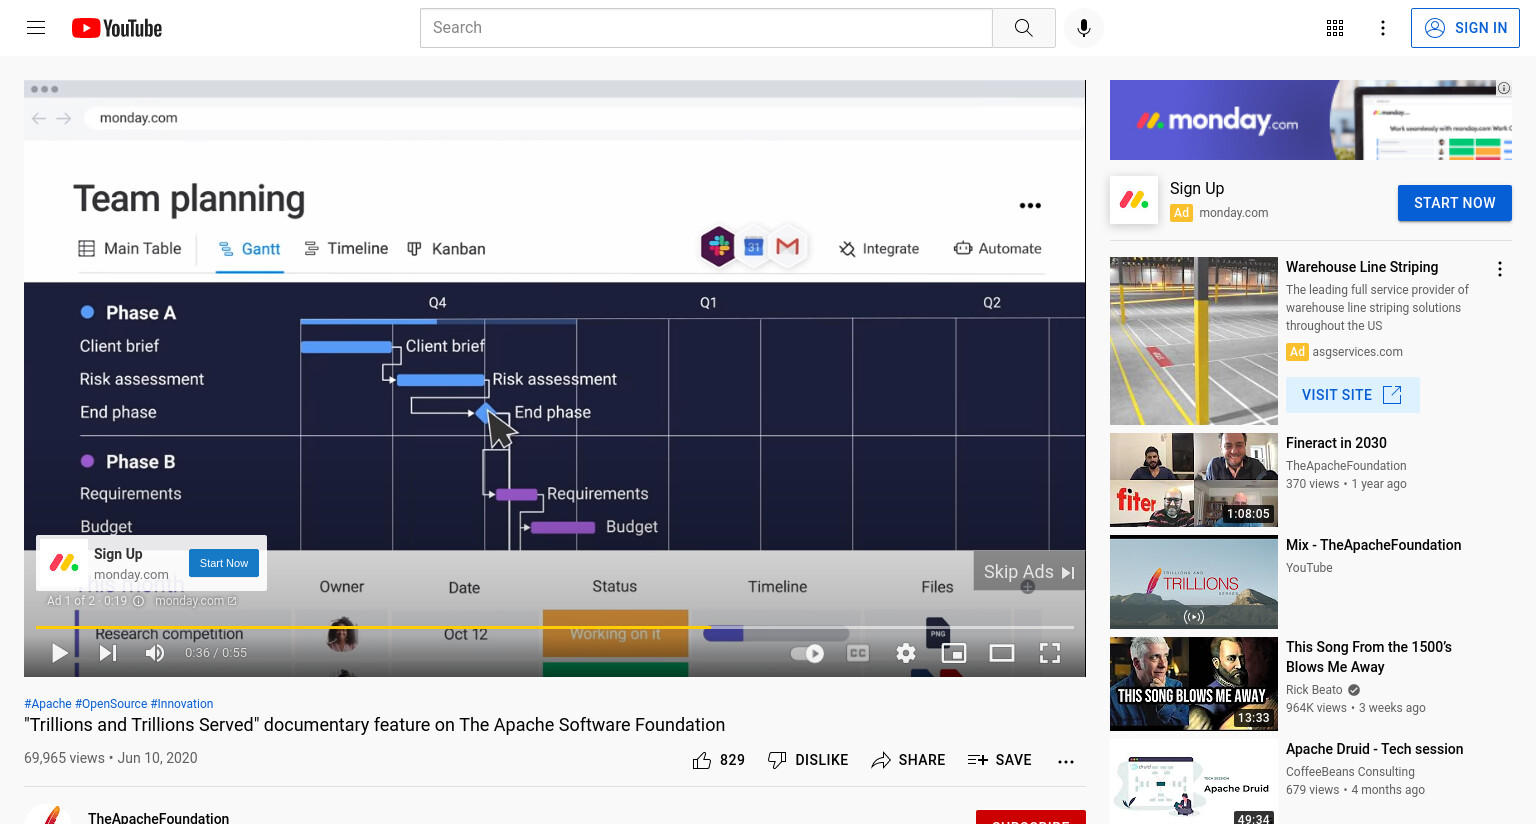Open This Song From the 1500's Blows Me Away title
The image size is (1536, 824).
(x=1368, y=657)
